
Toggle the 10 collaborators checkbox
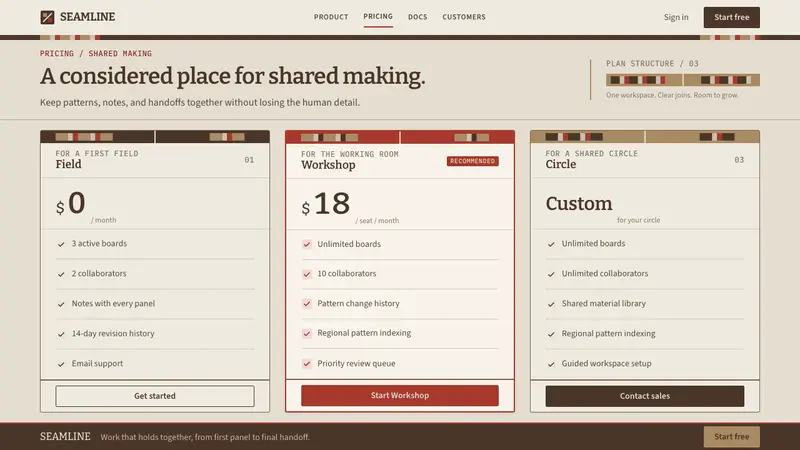click(x=307, y=274)
